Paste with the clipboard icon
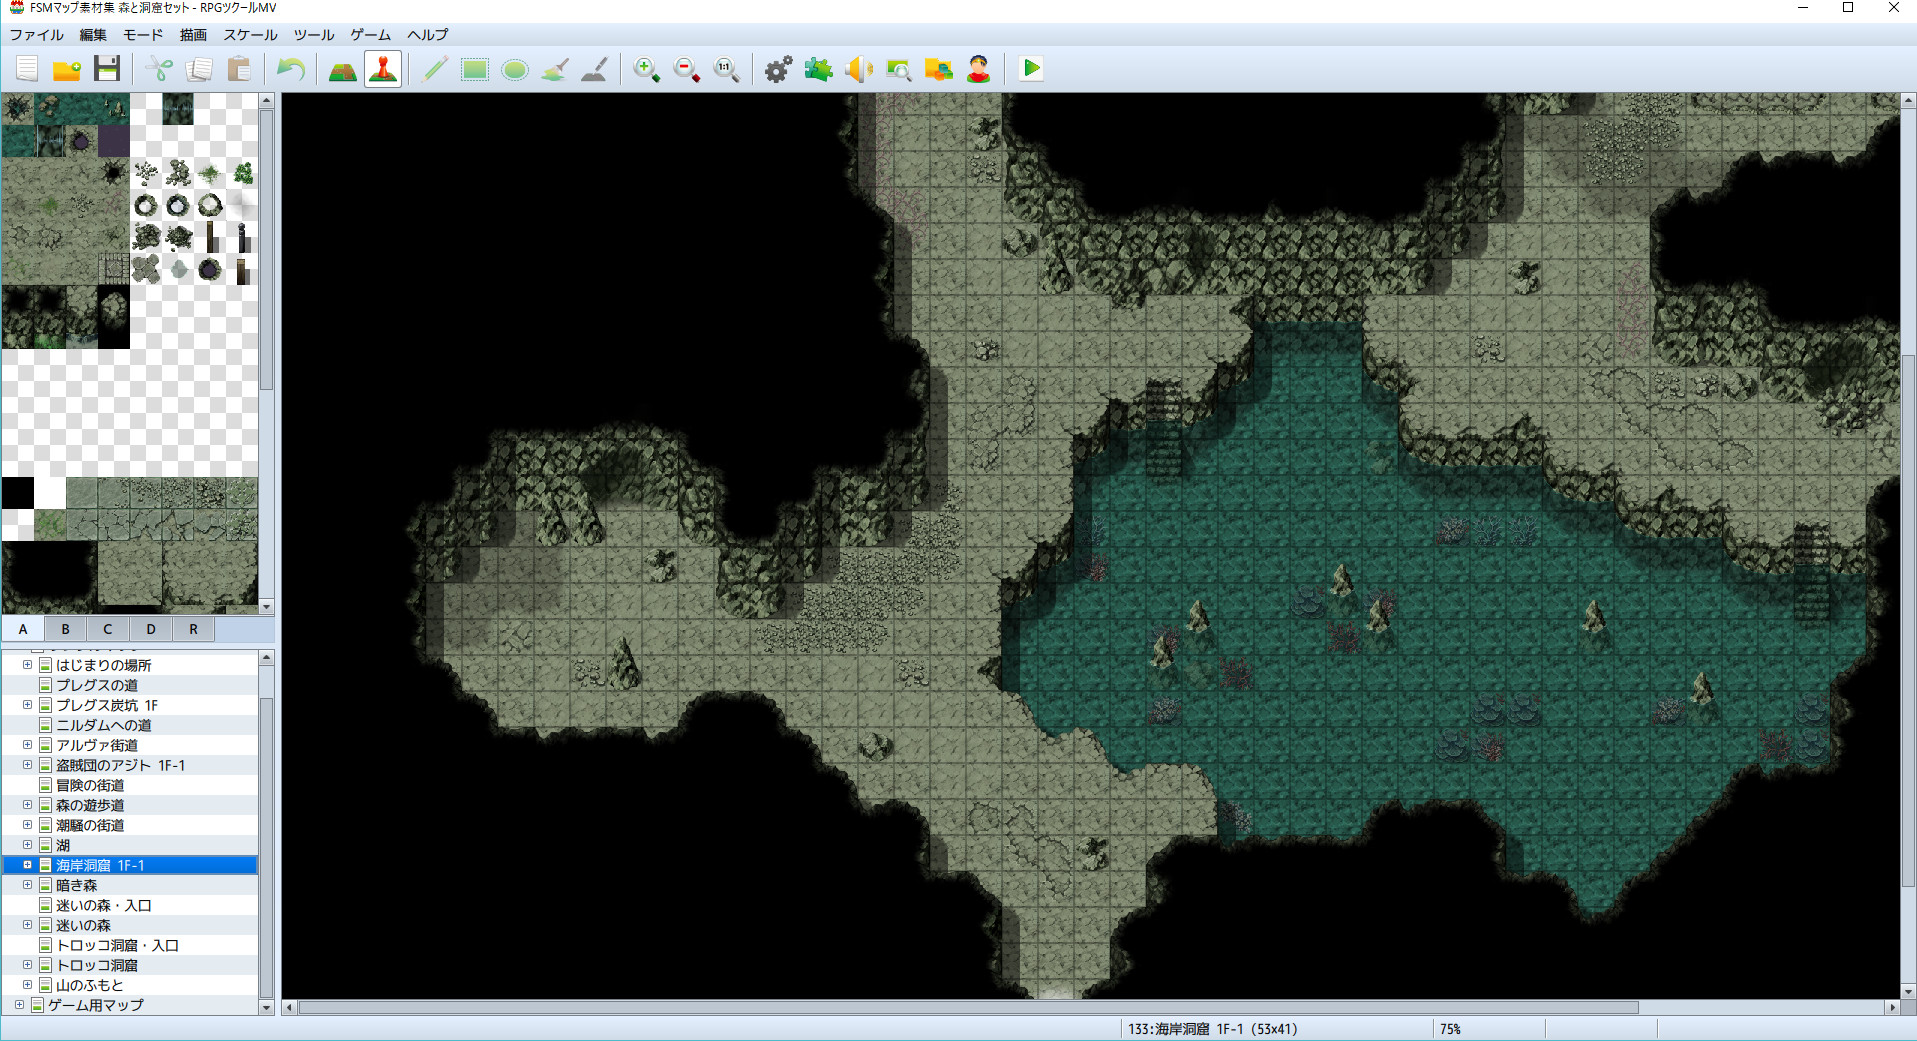Viewport: 1917px width, 1041px height. click(239, 69)
